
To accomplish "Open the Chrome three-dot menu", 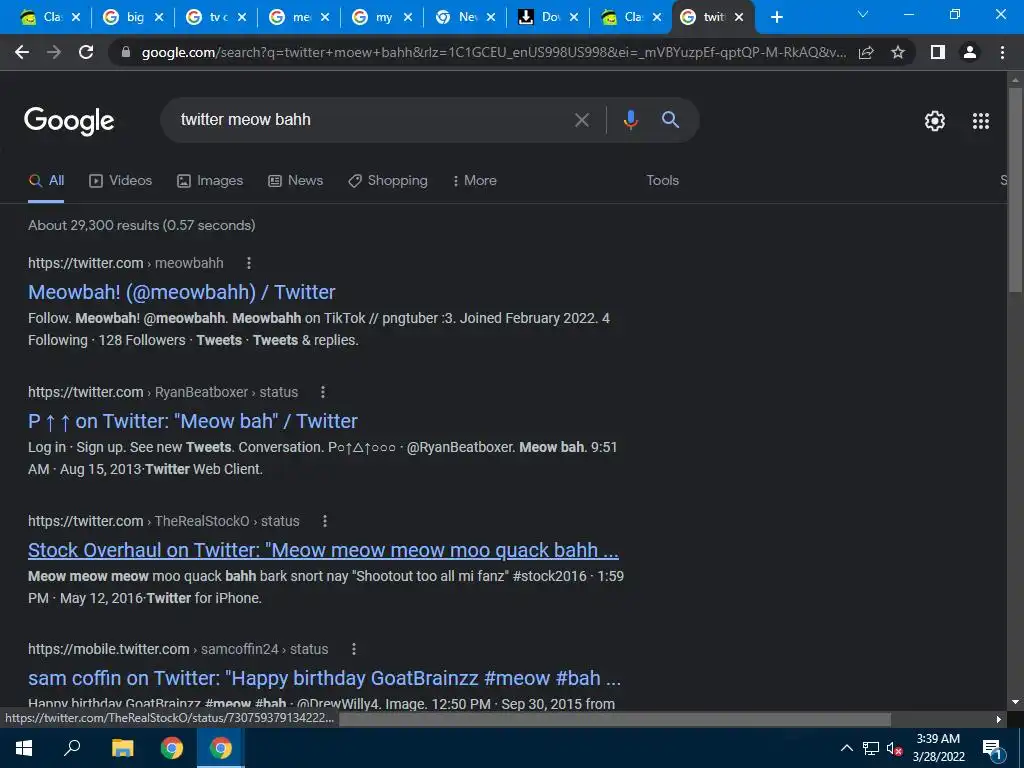I will [1002, 52].
